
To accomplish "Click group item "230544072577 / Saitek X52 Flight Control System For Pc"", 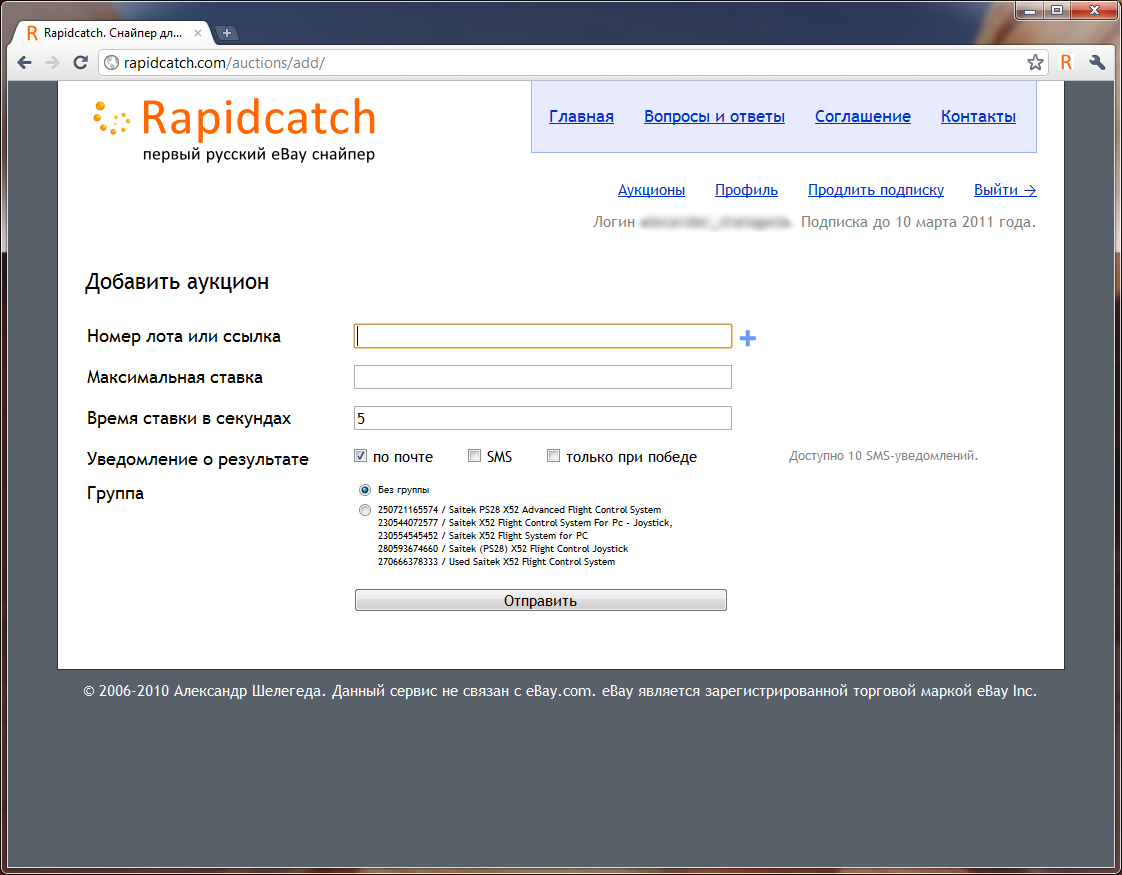I will [525, 523].
